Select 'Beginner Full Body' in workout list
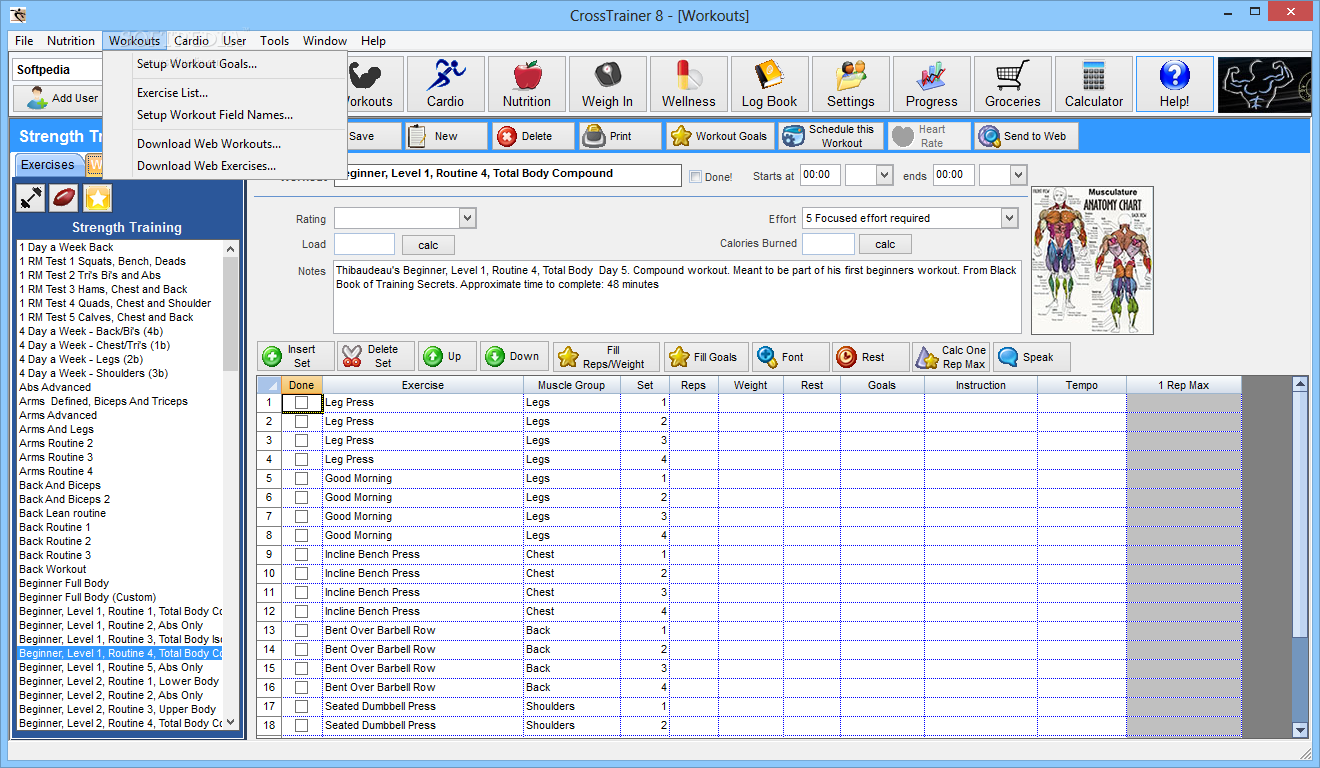 [x=64, y=583]
